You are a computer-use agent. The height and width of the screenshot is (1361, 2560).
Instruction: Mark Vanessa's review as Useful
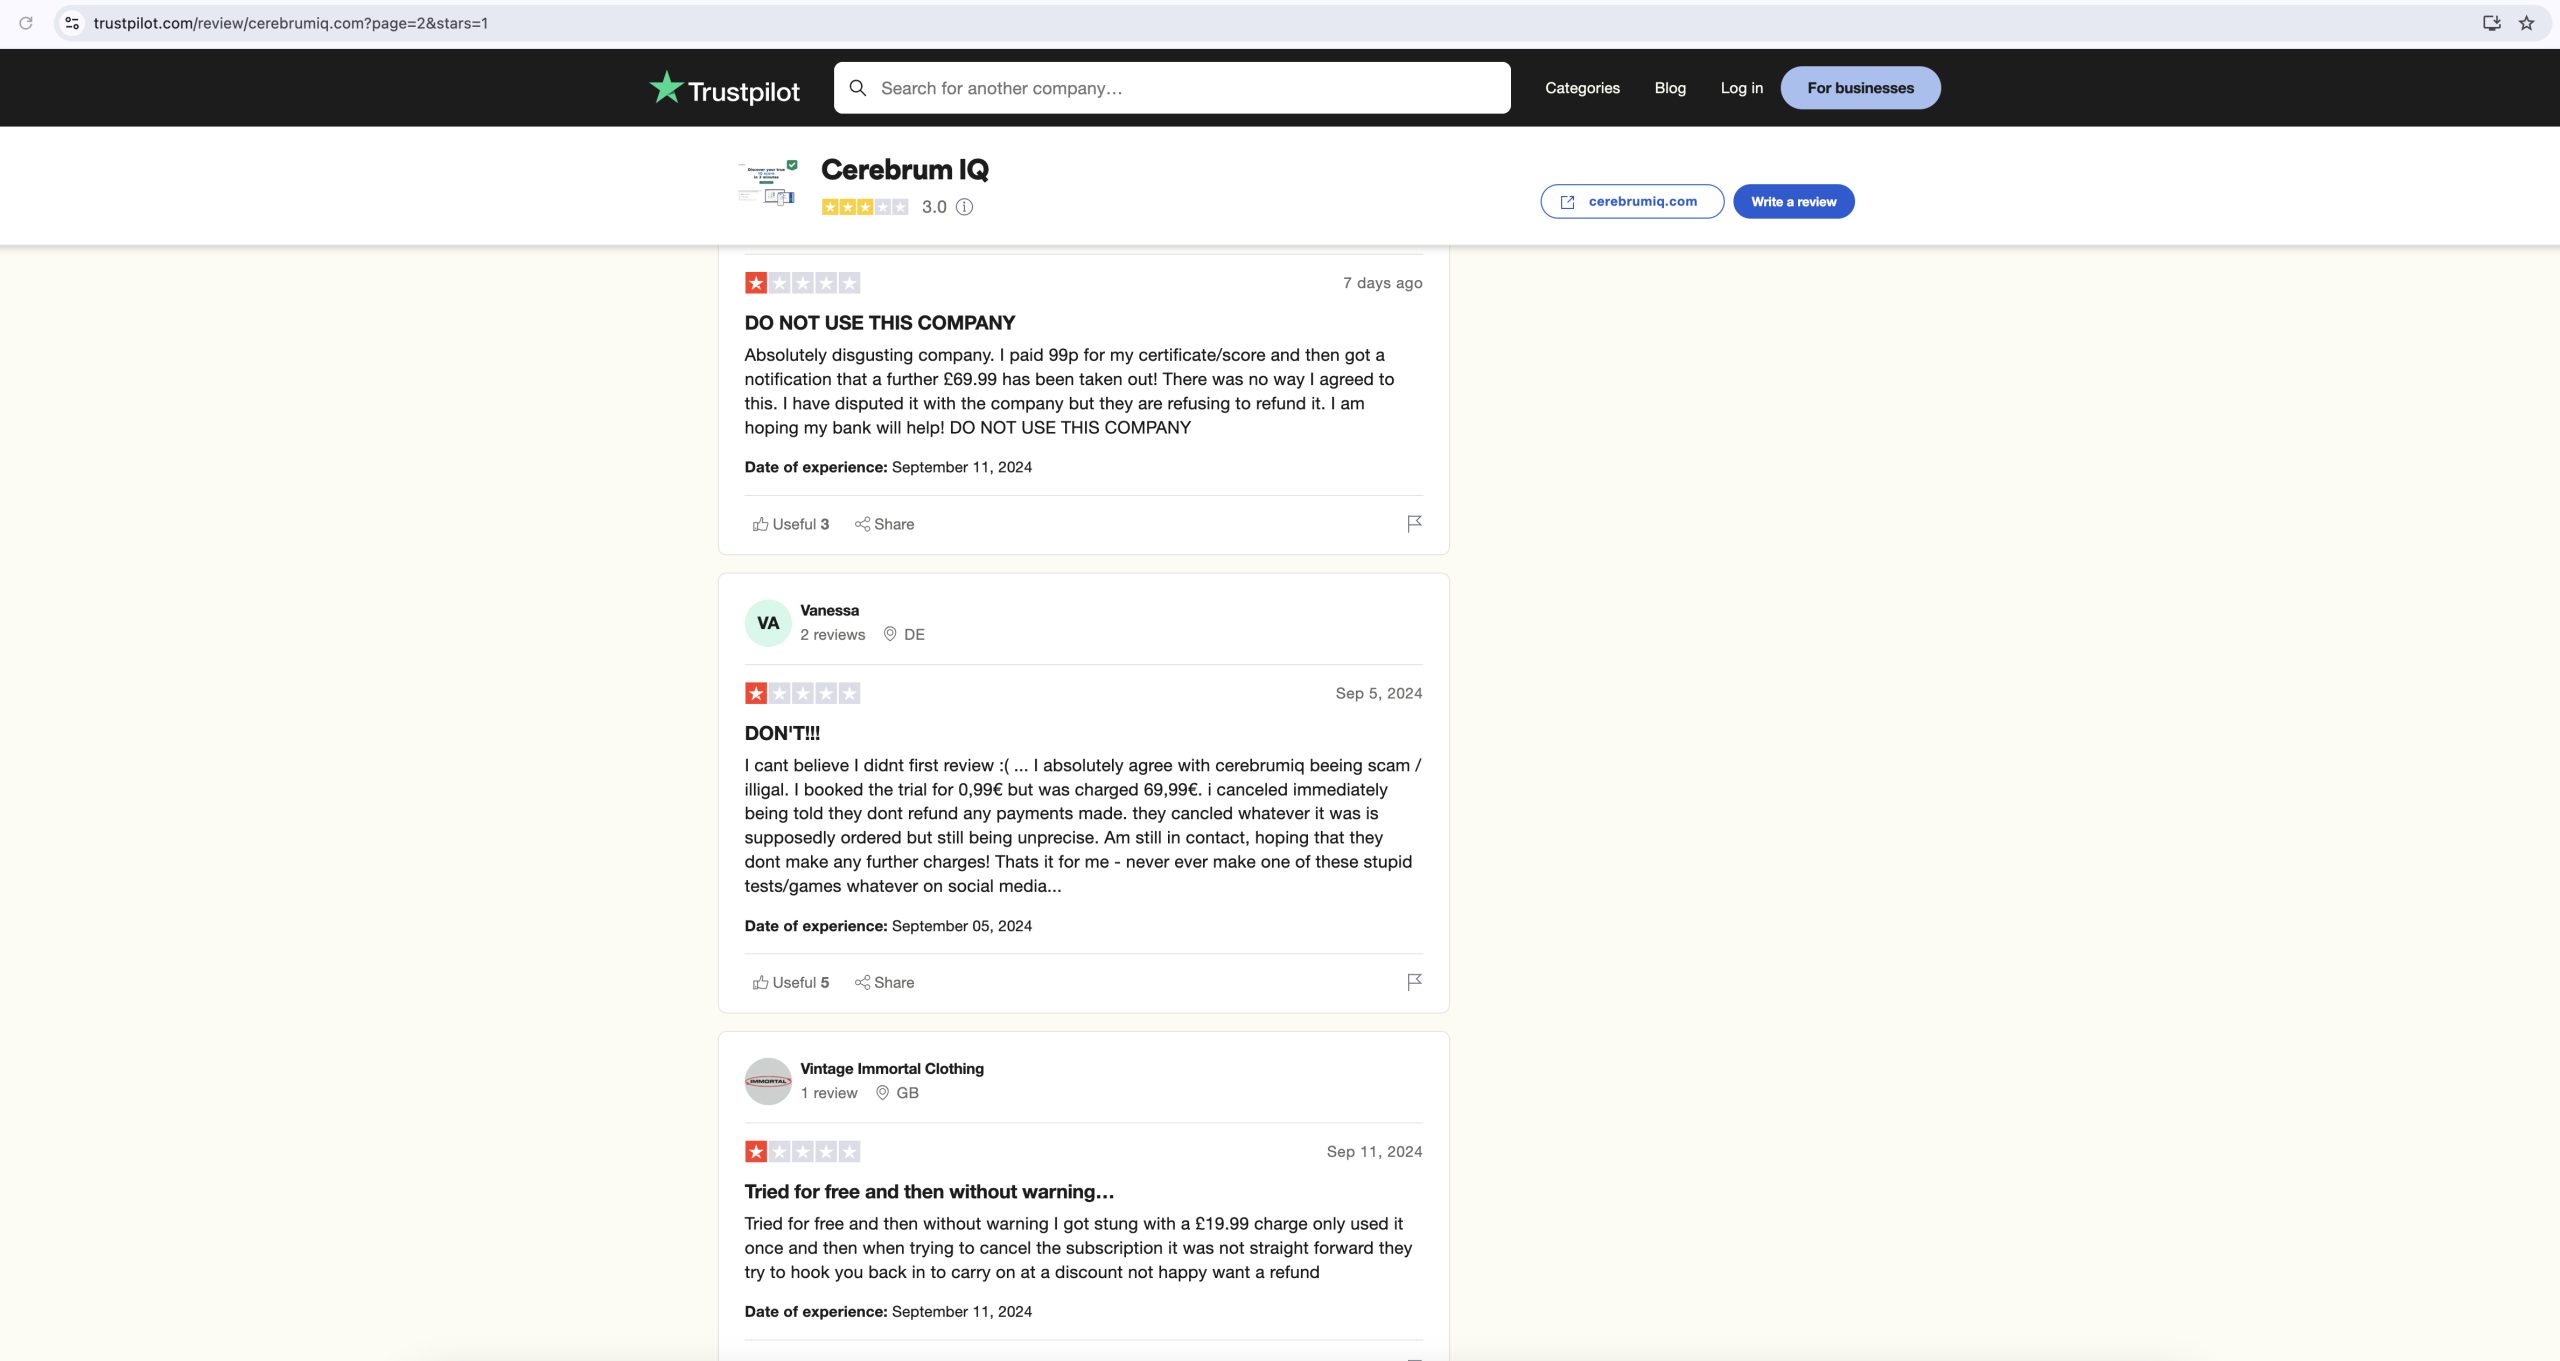791,982
